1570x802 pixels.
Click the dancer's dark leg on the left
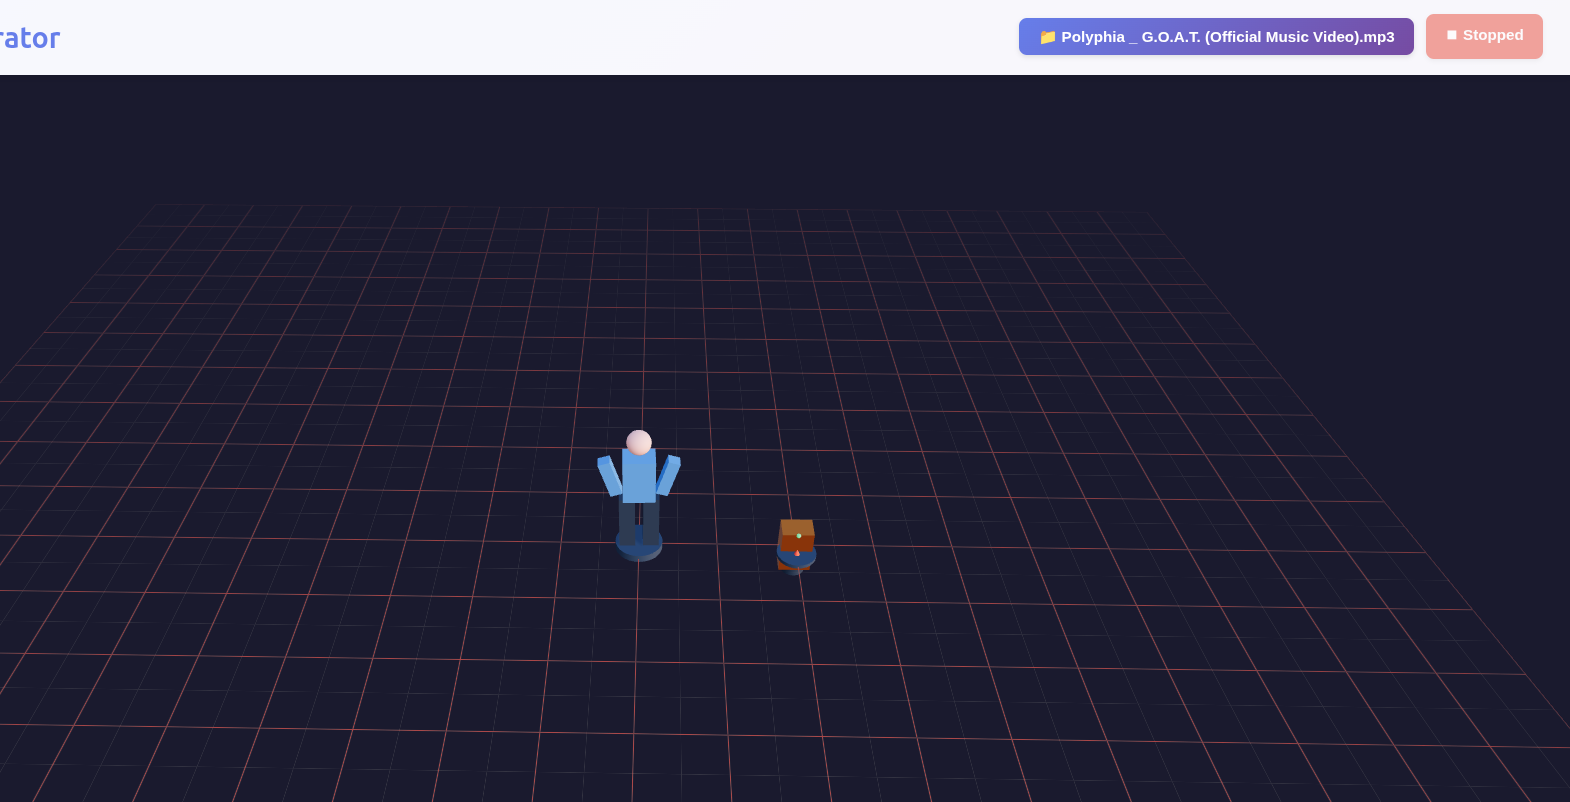coord(627,519)
